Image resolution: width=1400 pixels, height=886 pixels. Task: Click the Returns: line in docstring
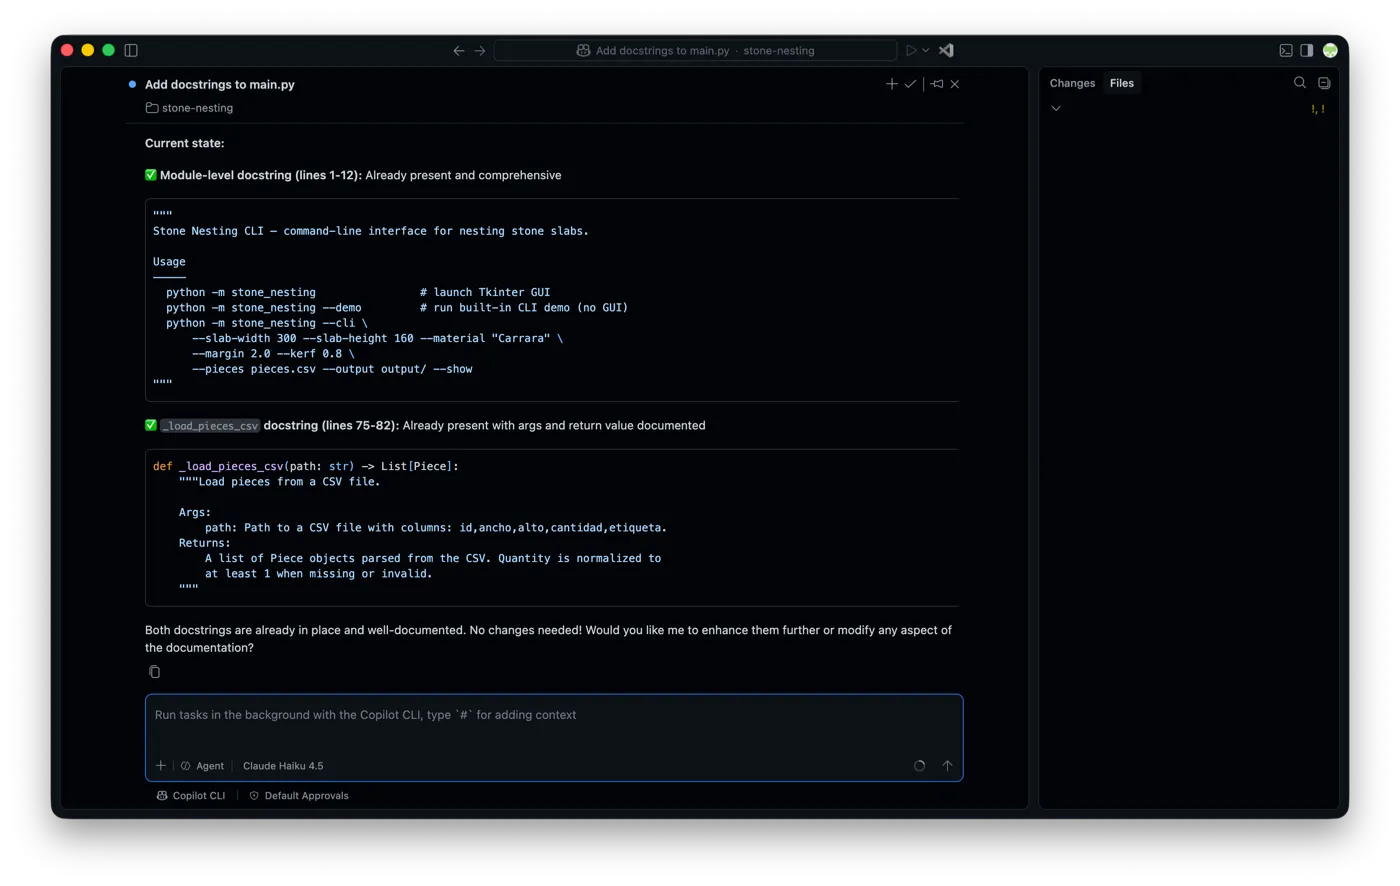click(205, 543)
